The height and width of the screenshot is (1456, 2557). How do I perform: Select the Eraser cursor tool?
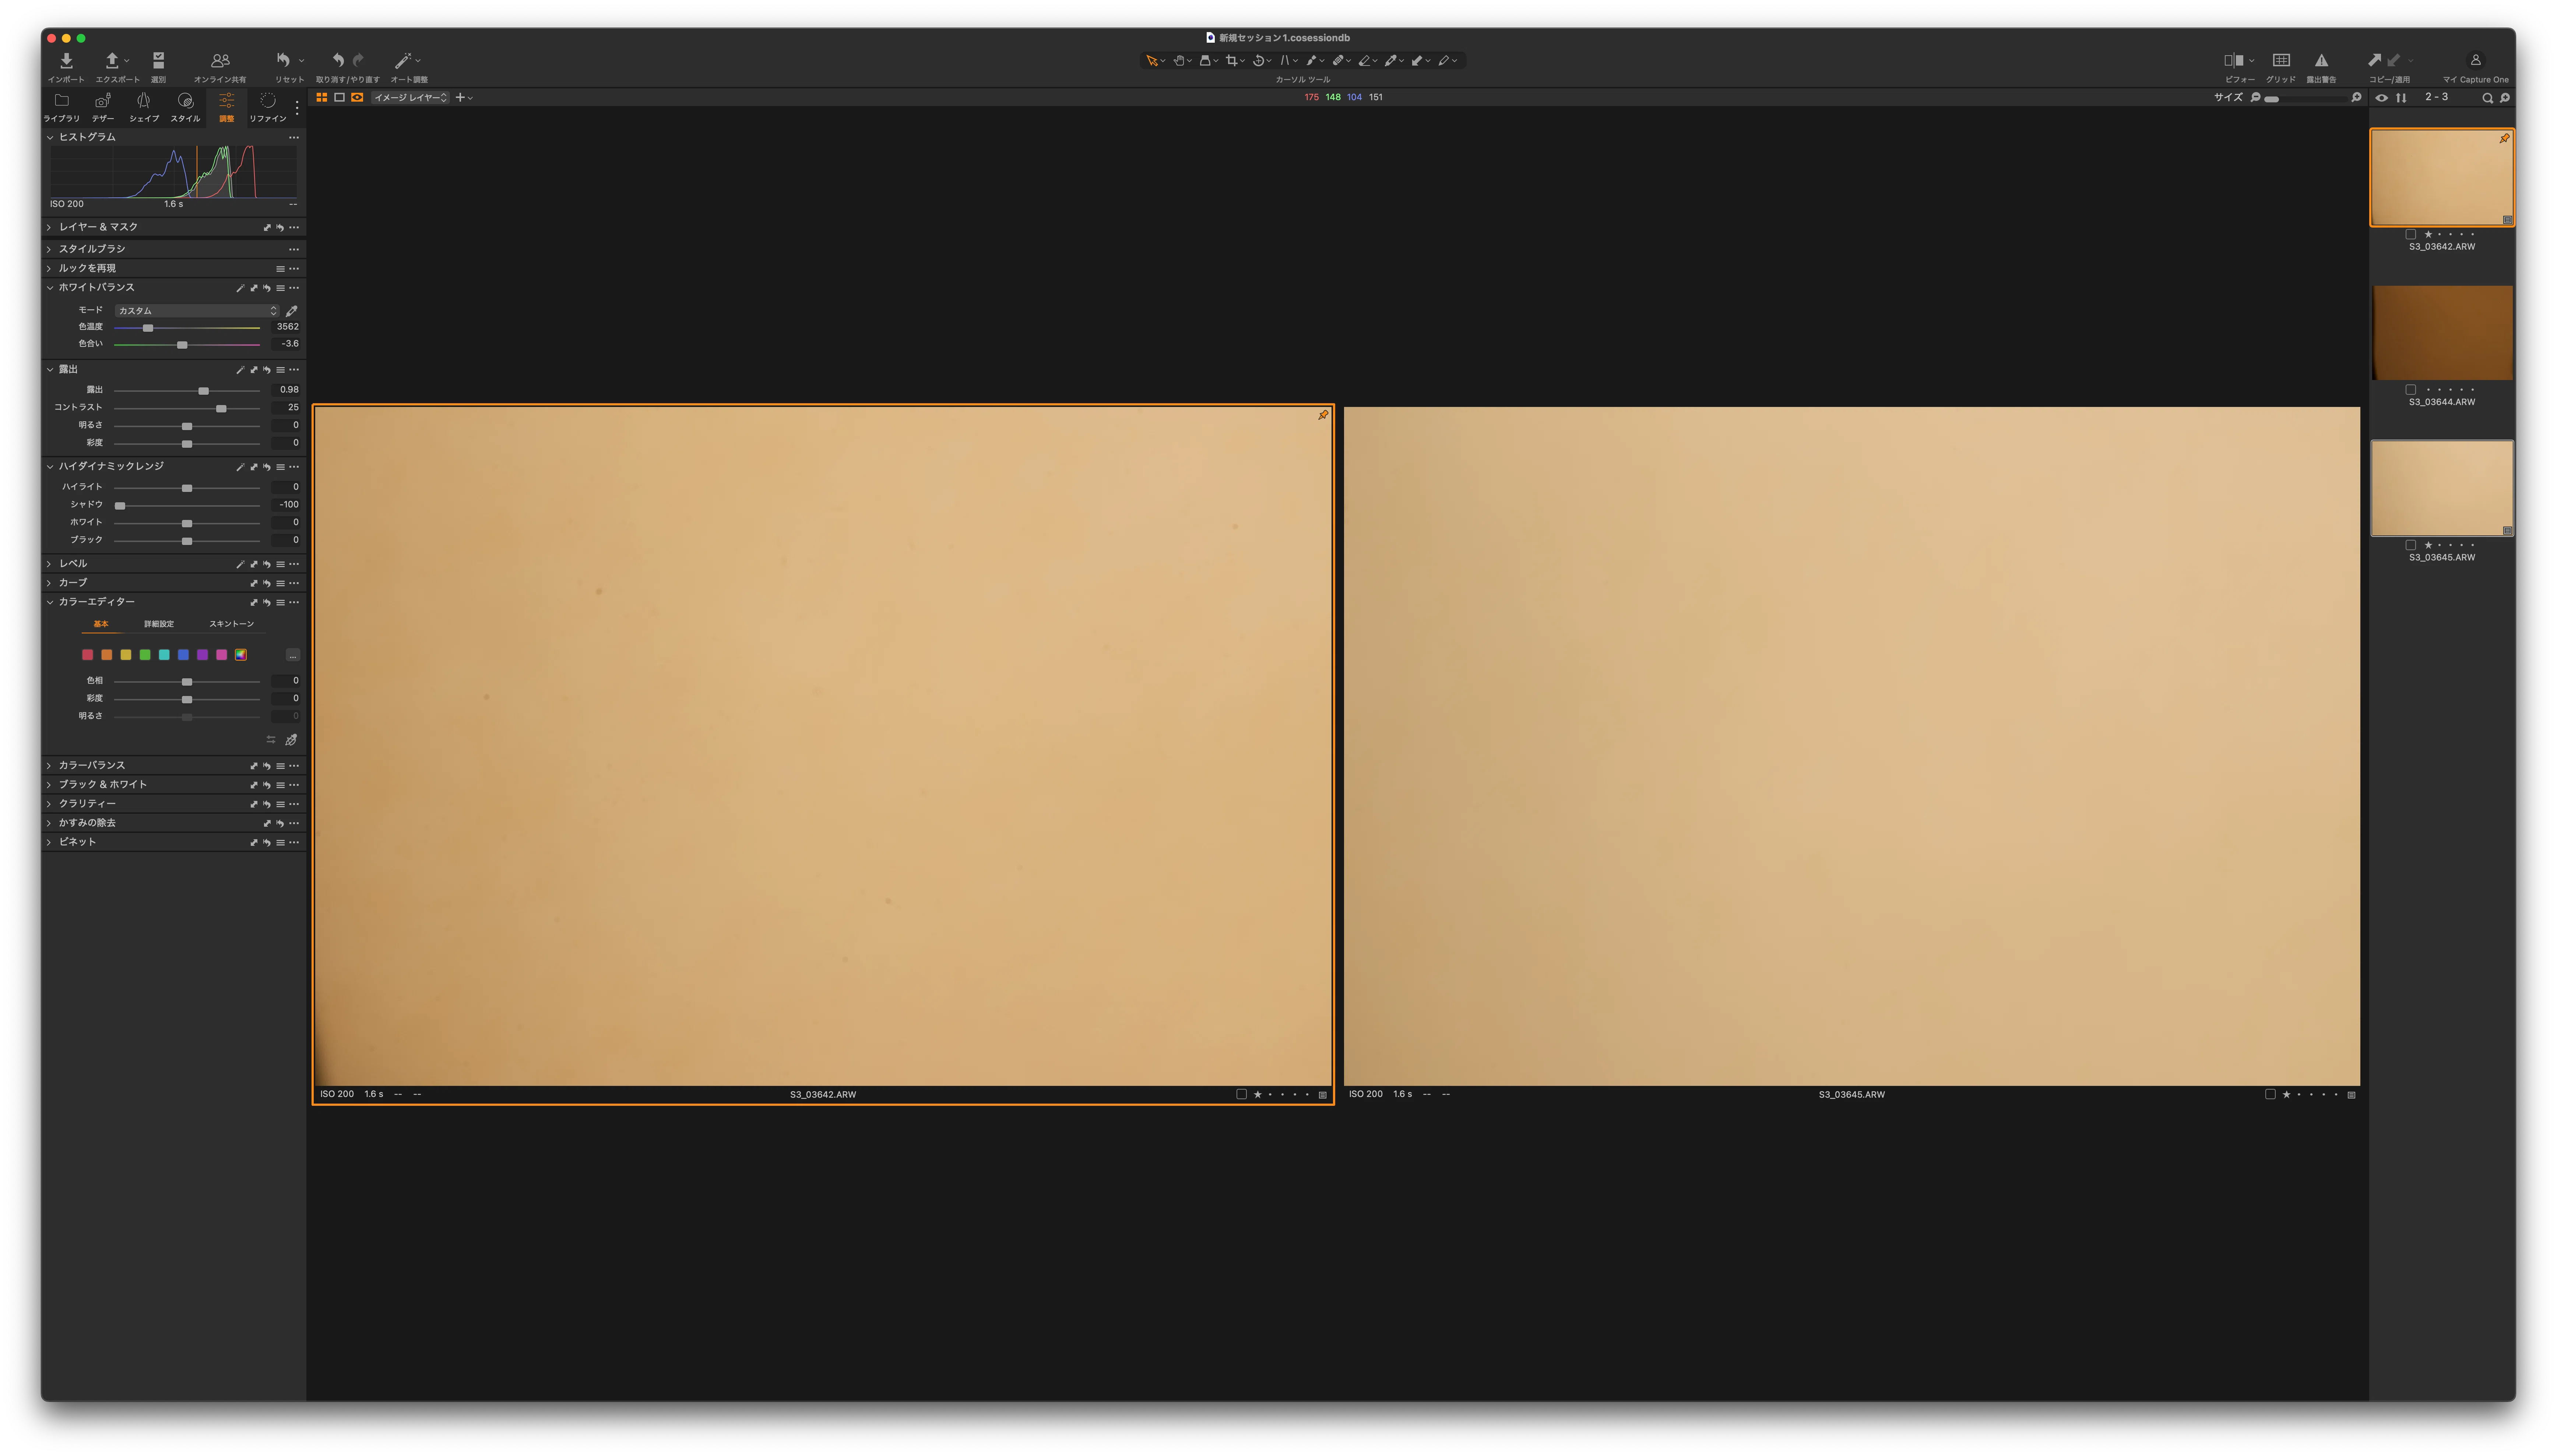click(x=1364, y=61)
